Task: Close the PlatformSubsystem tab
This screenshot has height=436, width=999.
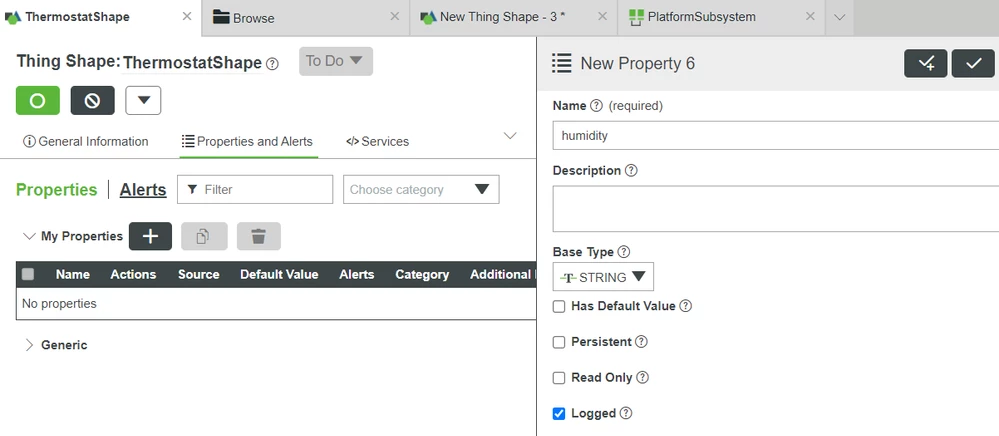Action: coord(810,17)
